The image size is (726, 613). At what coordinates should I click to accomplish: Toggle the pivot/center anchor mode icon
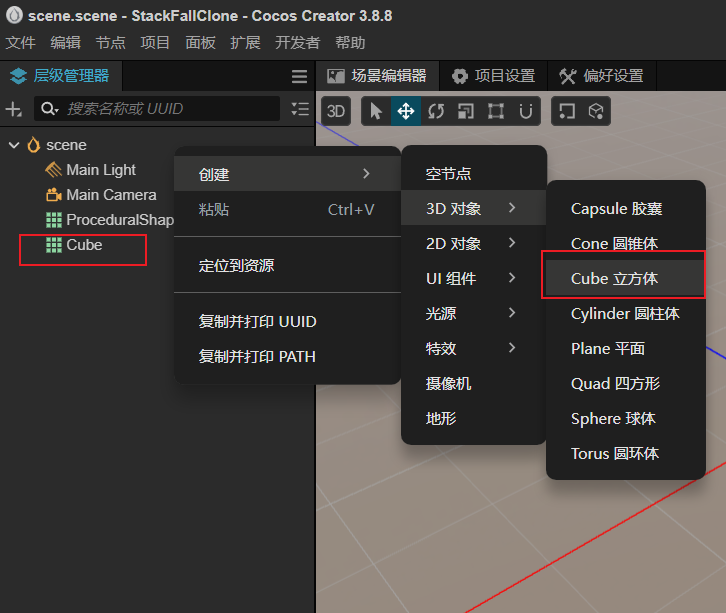click(567, 111)
